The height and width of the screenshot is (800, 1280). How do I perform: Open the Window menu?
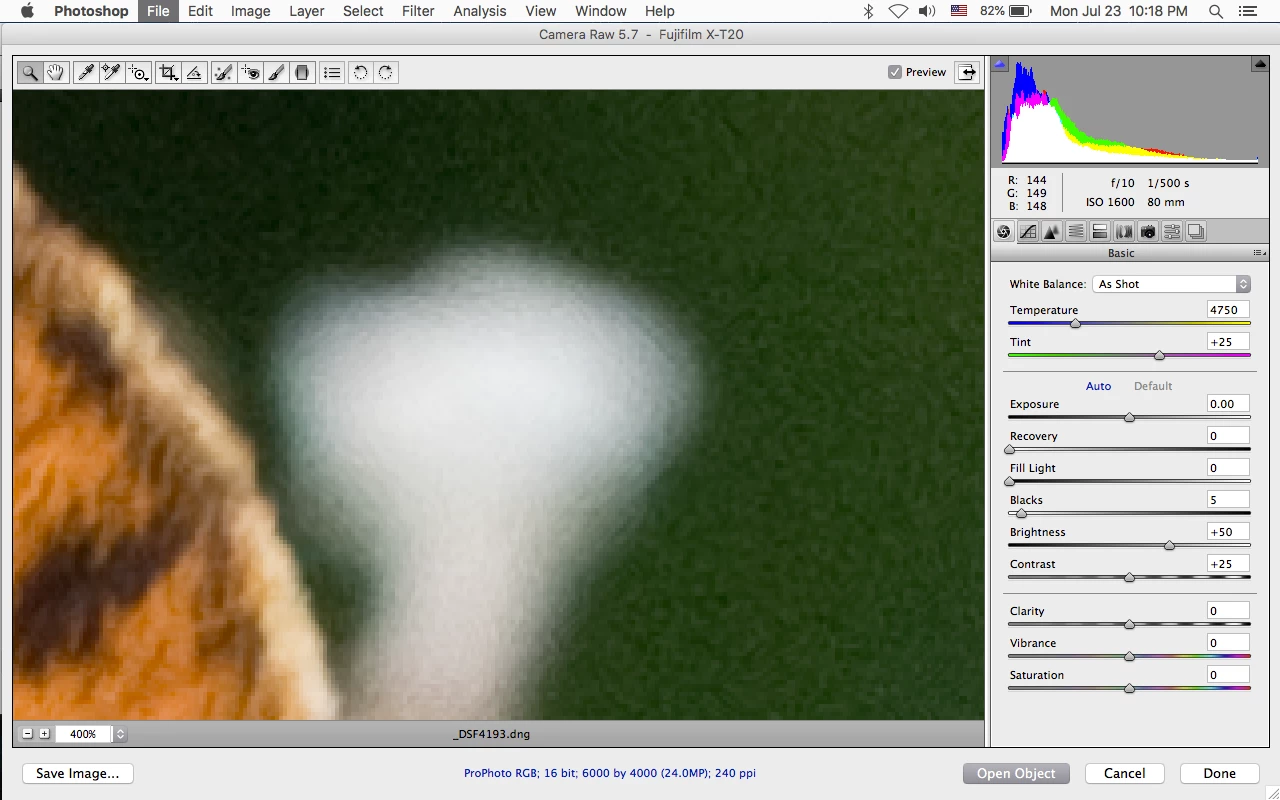601,11
